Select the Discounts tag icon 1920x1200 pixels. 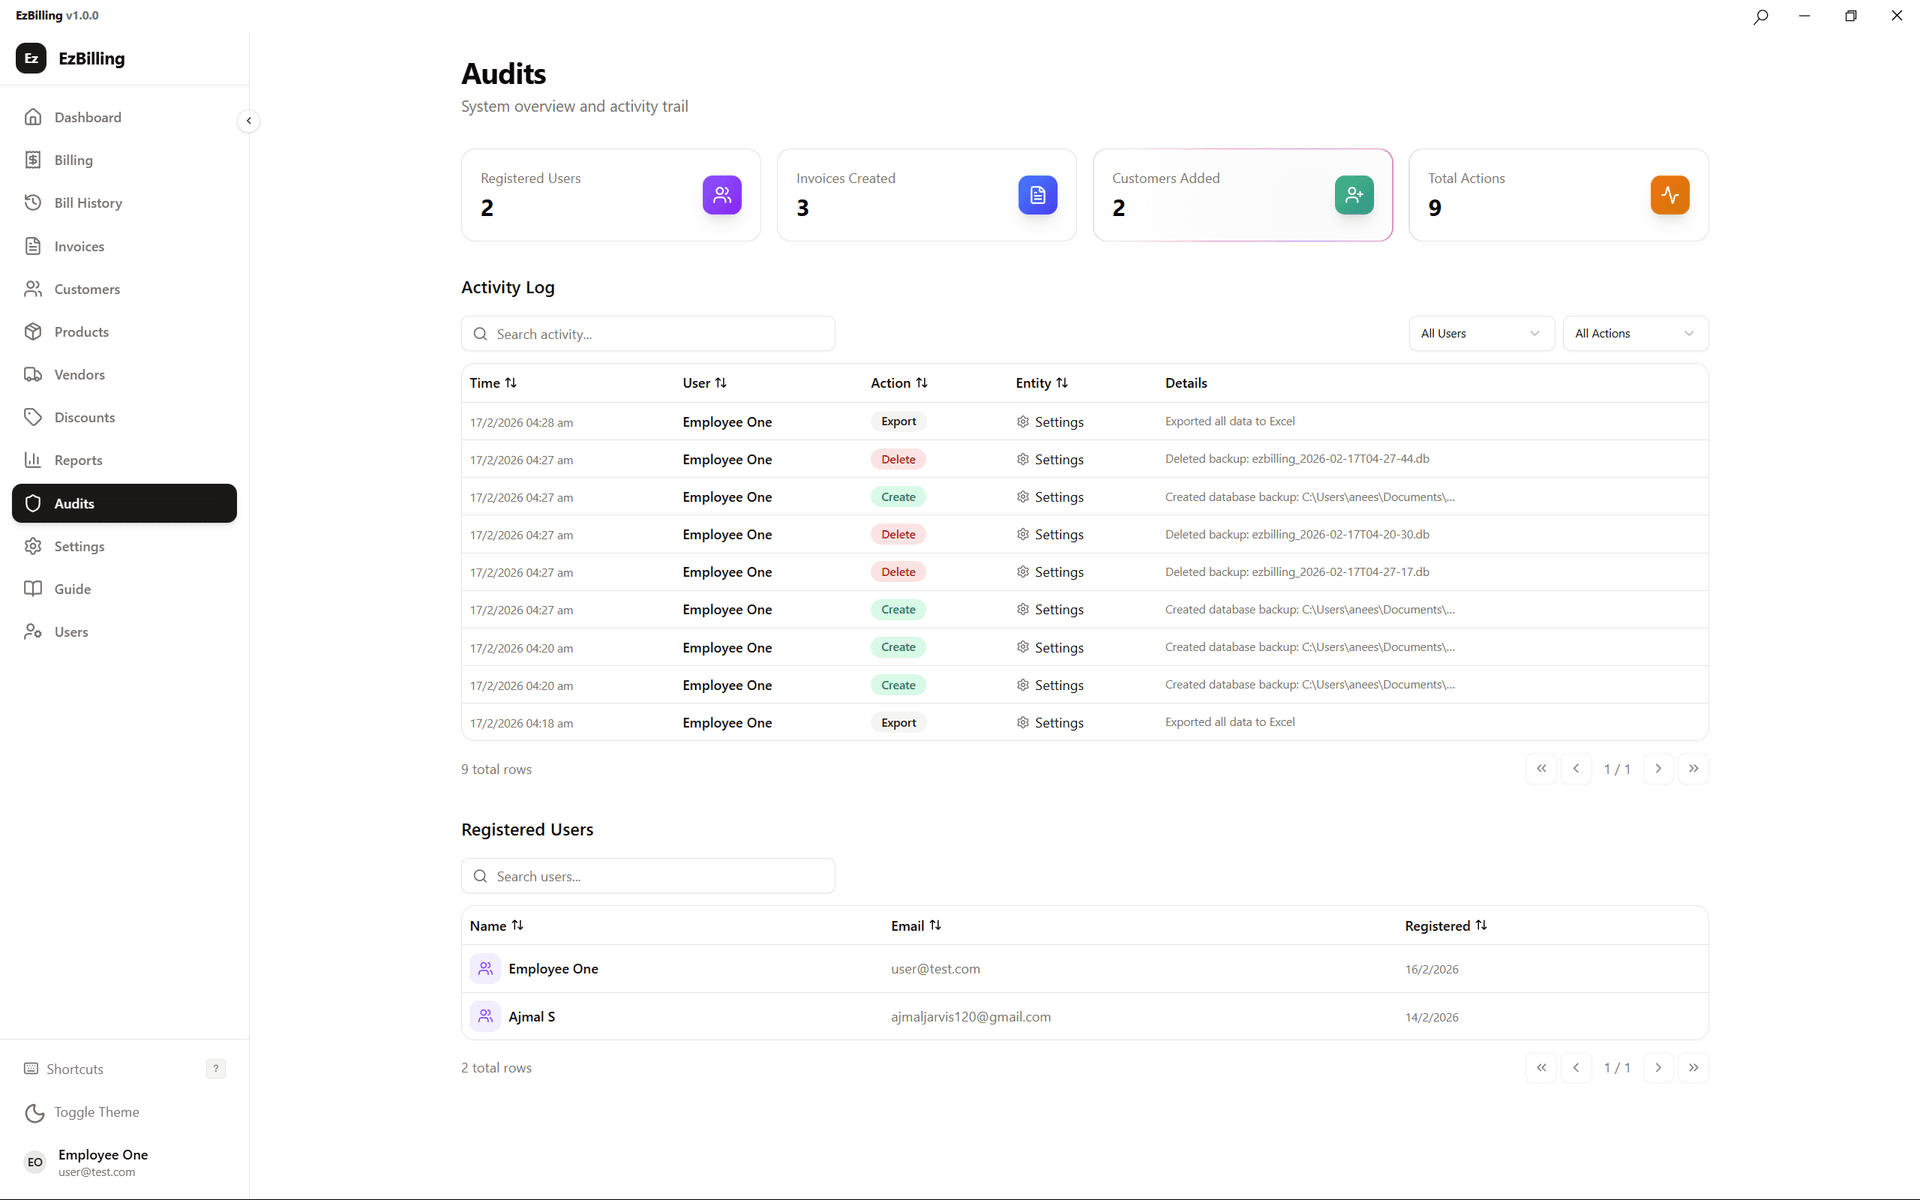pyautogui.click(x=33, y=417)
